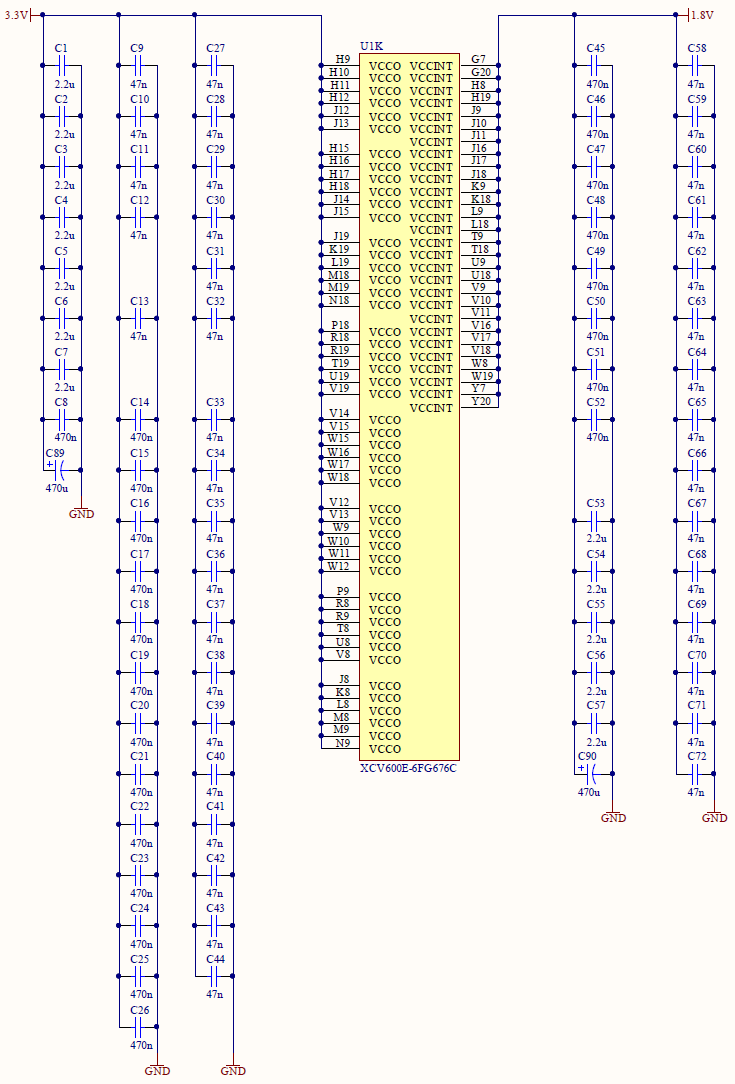Screen dimensions: 735x1084
Task: Click the C69 designator label
Action: 697,604
